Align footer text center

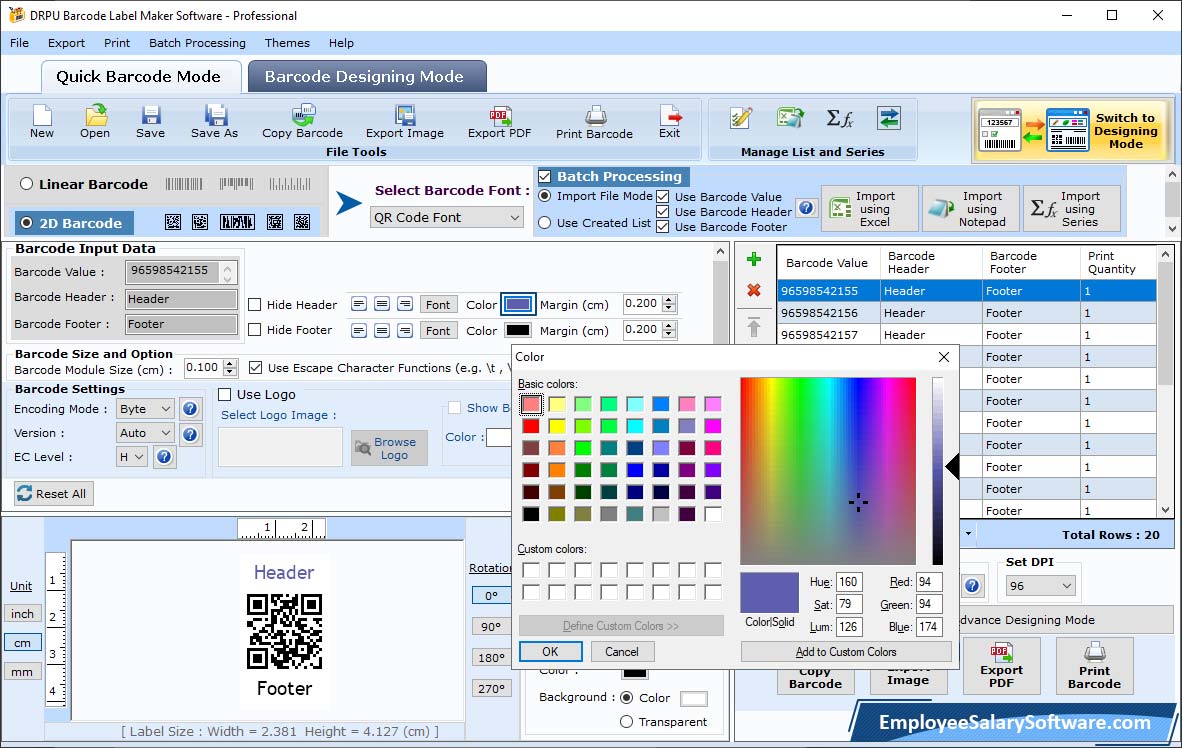point(382,330)
